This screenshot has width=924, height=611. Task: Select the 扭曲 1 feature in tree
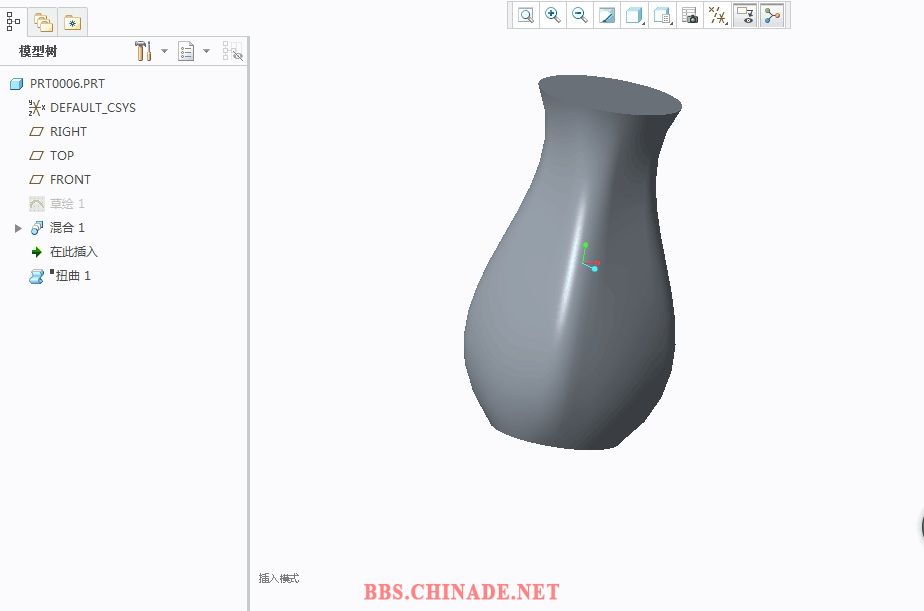[x=72, y=276]
